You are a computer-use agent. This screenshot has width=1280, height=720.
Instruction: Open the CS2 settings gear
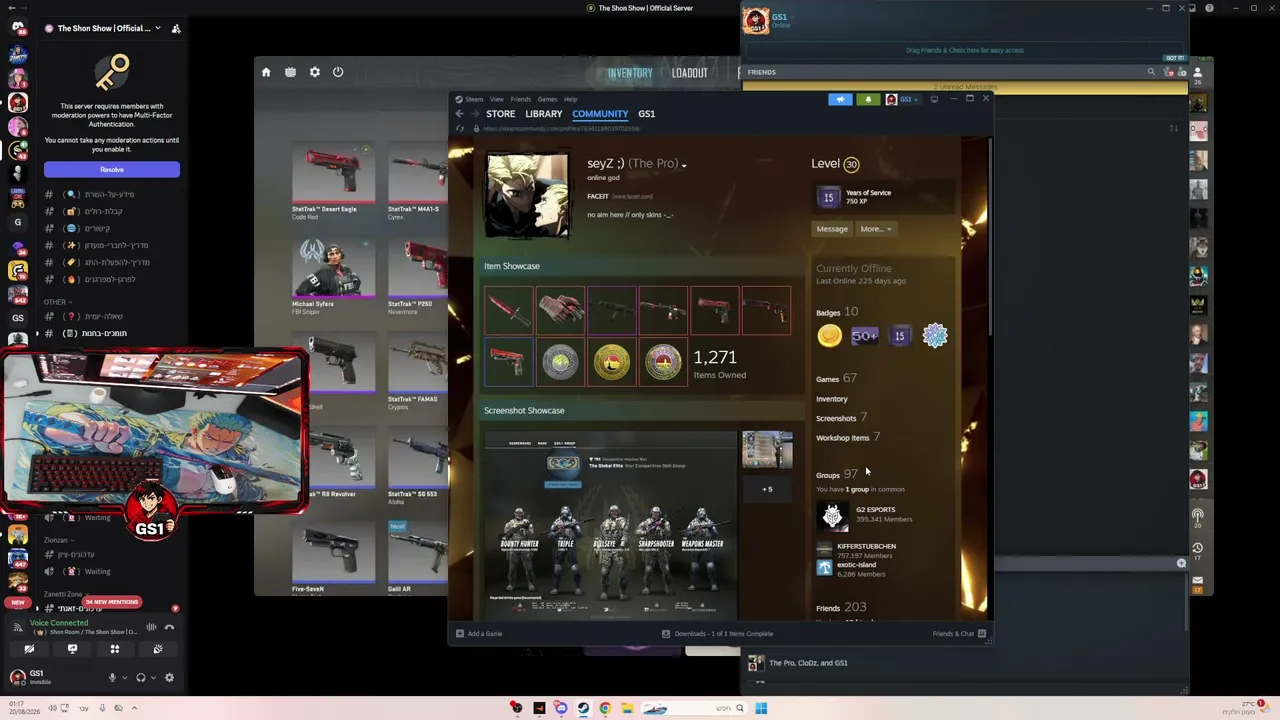pyautogui.click(x=315, y=72)
